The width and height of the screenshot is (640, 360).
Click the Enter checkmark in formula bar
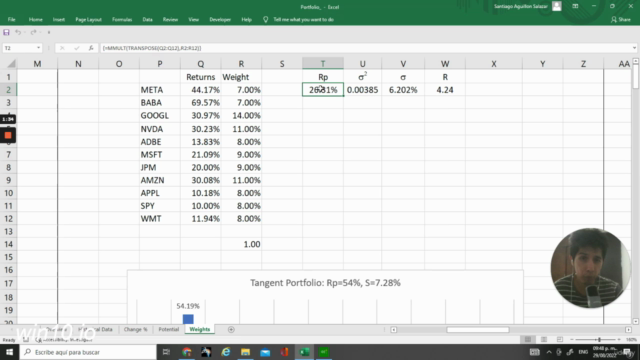[x=76, y=48]
